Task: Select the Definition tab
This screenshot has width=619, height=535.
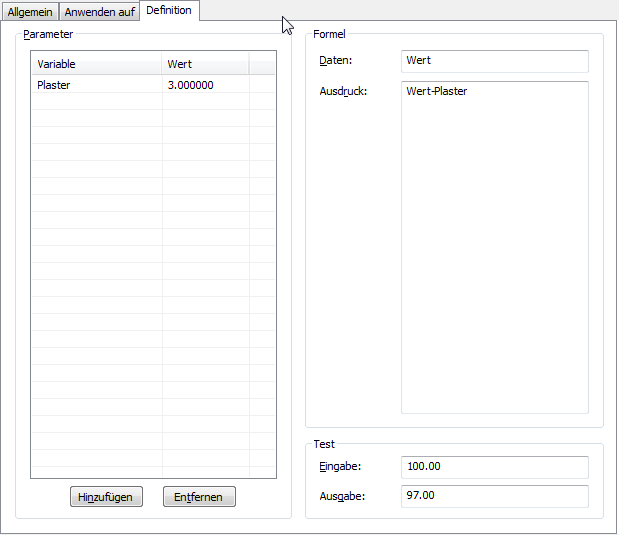Action: tap(169, 10)
